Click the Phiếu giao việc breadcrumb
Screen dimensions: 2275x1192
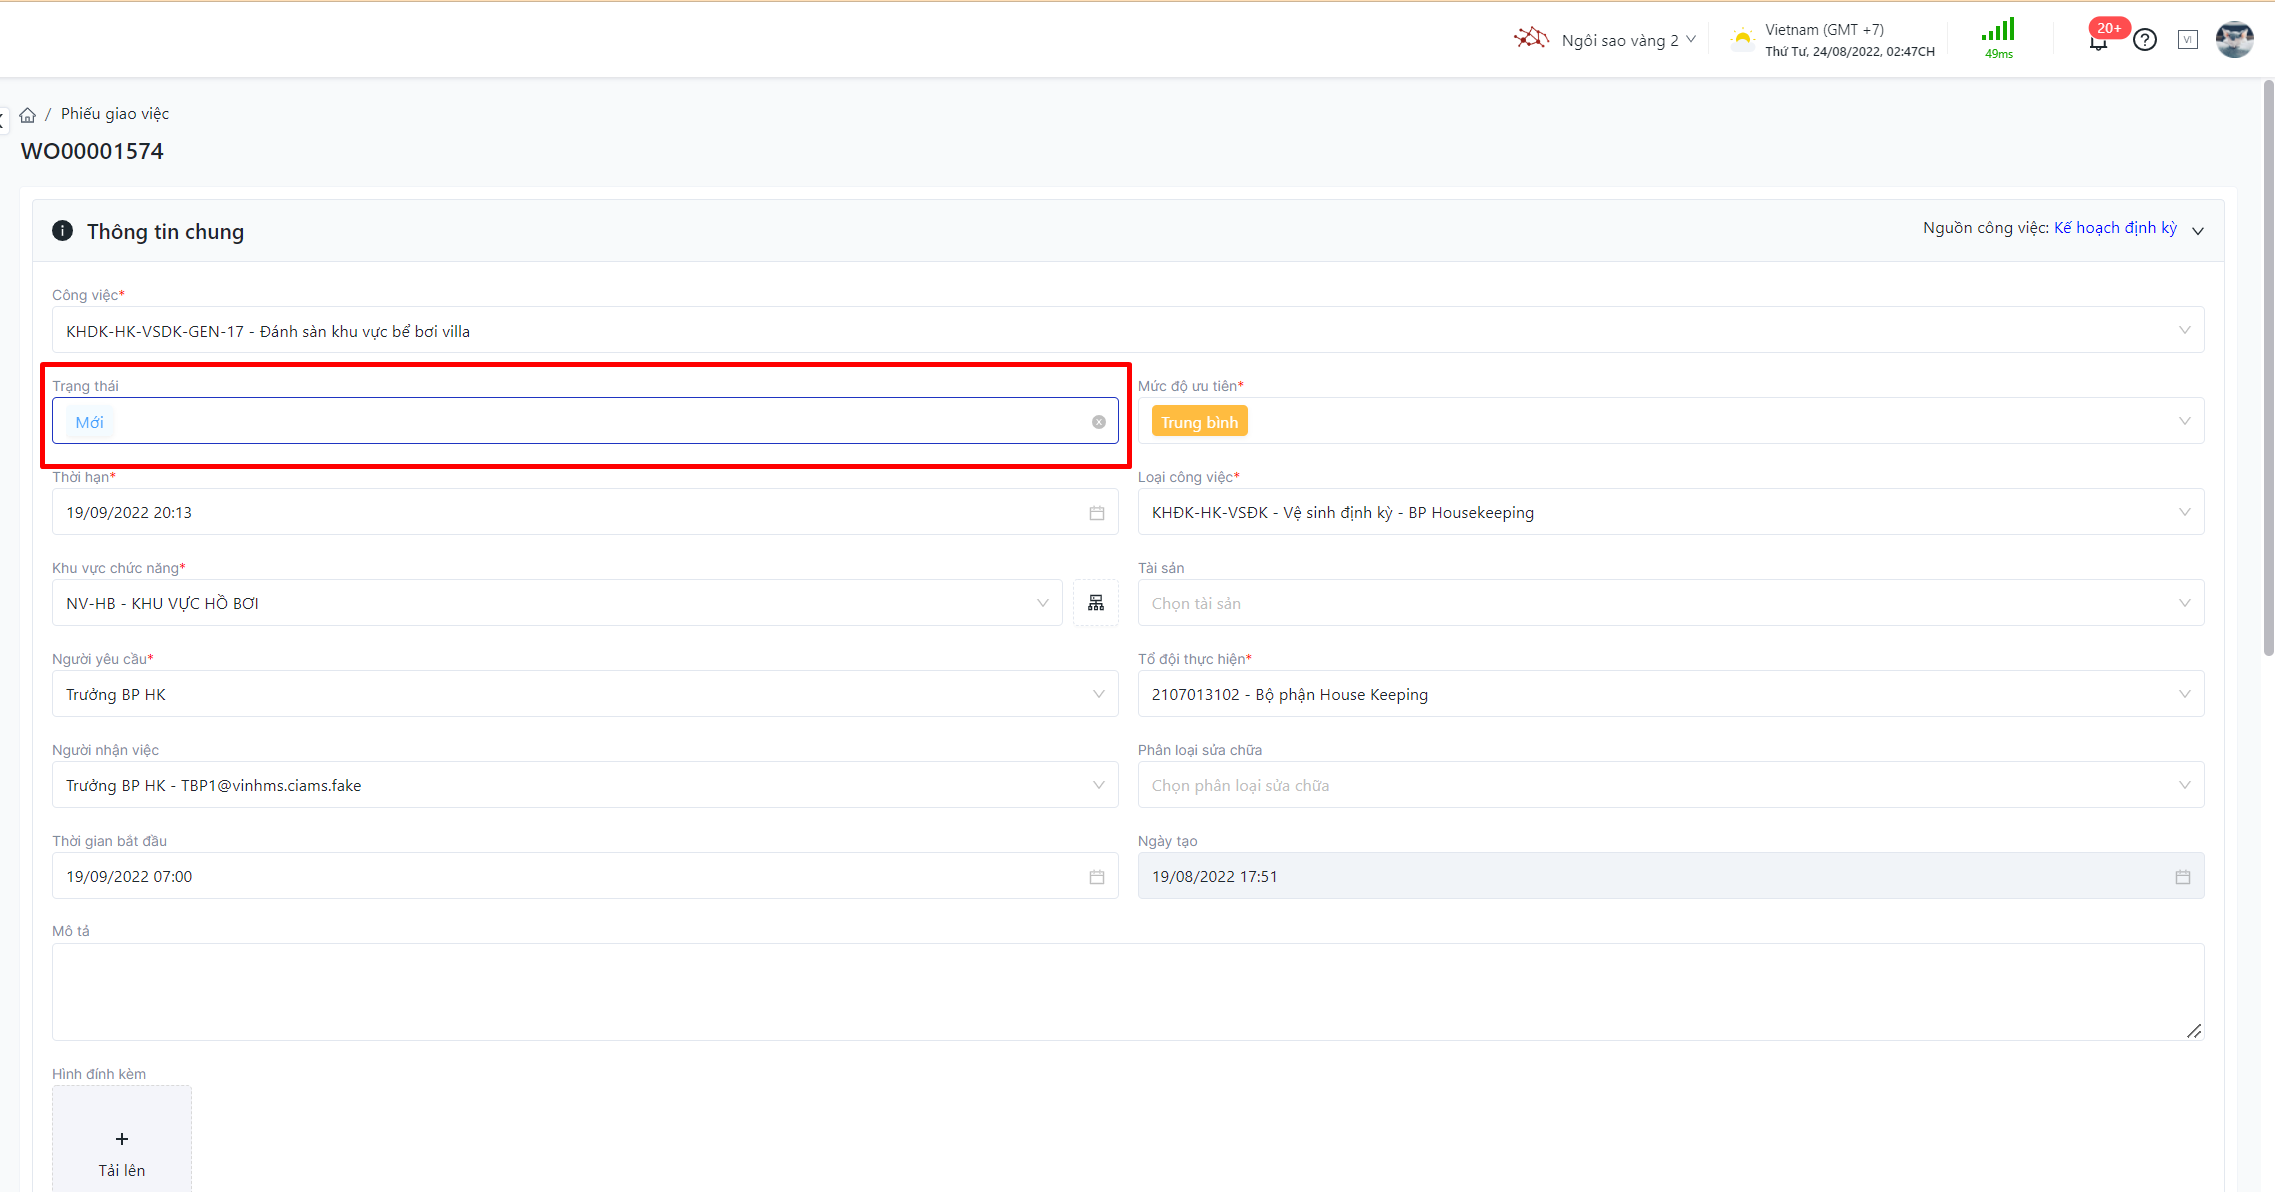115,114
